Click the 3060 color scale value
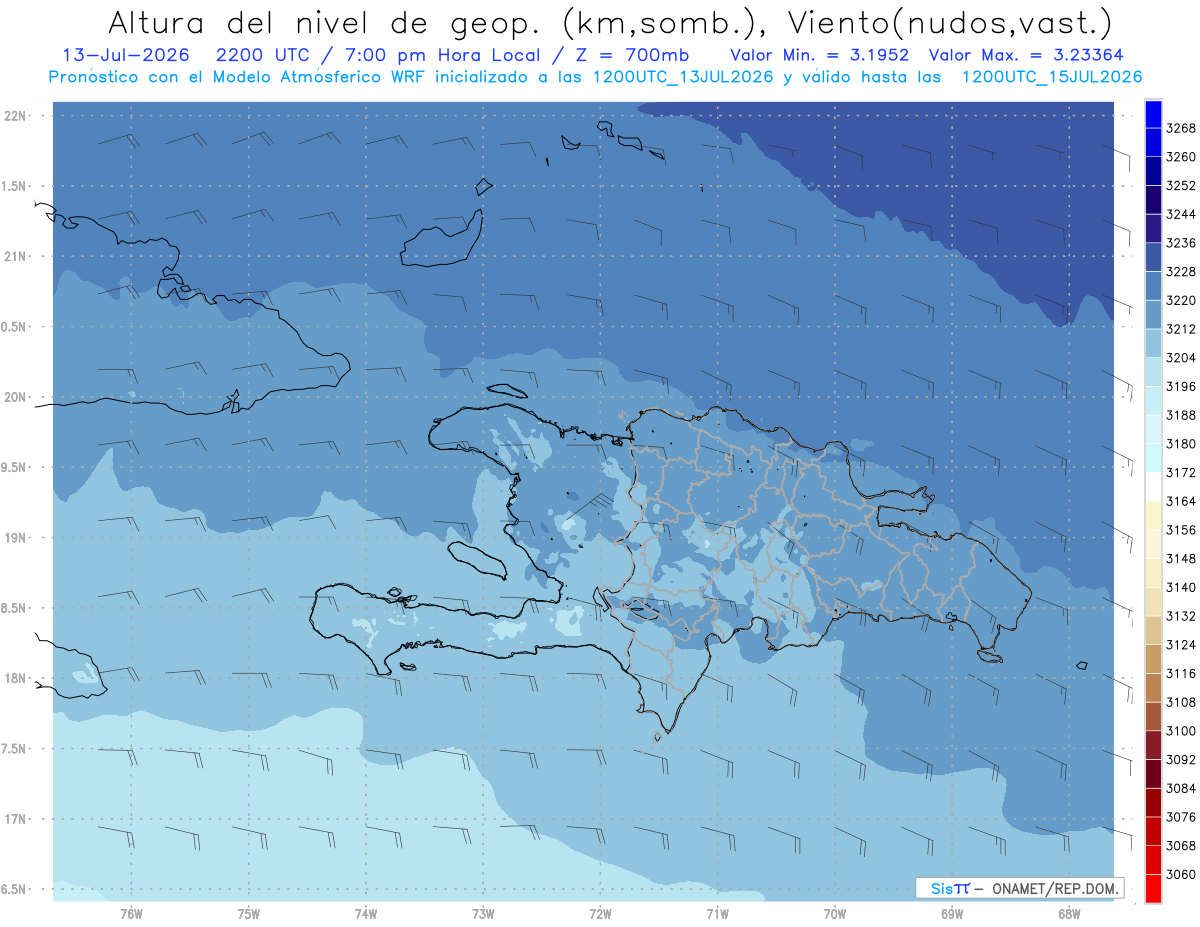Image resolution: width=1200 pixels, height=927 pixels. pos(1181,874)
